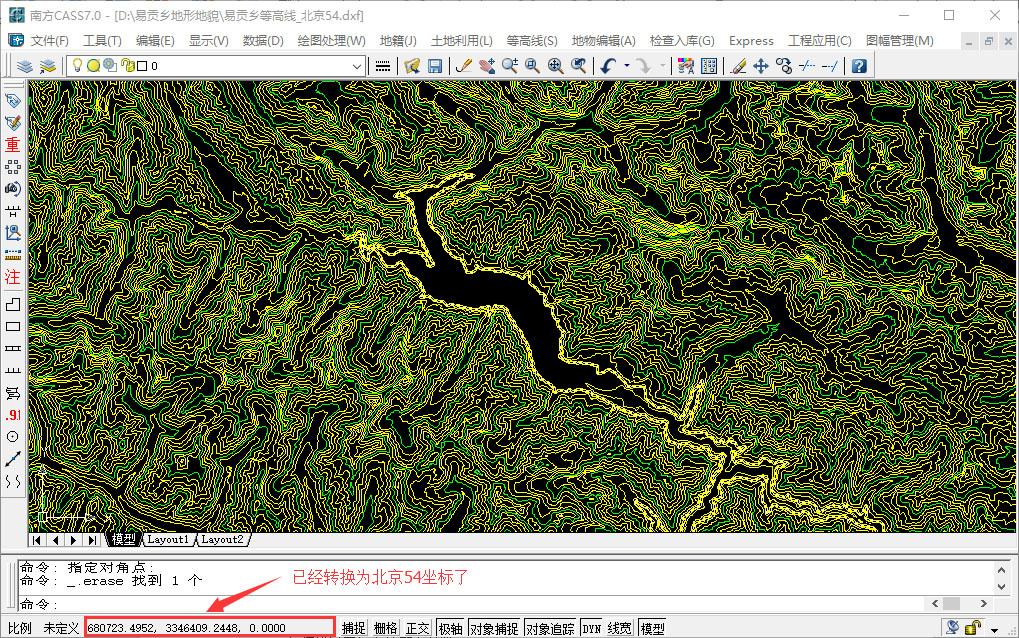Click the tag icon atop left toolbar
Viewport: 1019px width, 638px height.
point(12,101)
